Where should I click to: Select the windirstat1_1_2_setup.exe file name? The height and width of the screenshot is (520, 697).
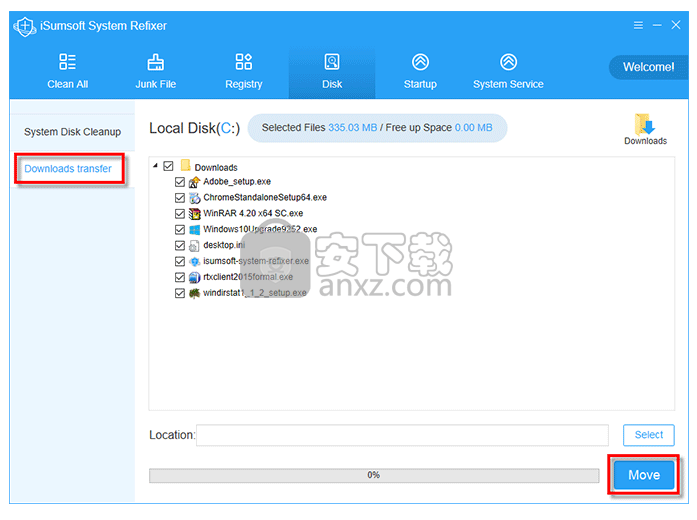[255, 293]
